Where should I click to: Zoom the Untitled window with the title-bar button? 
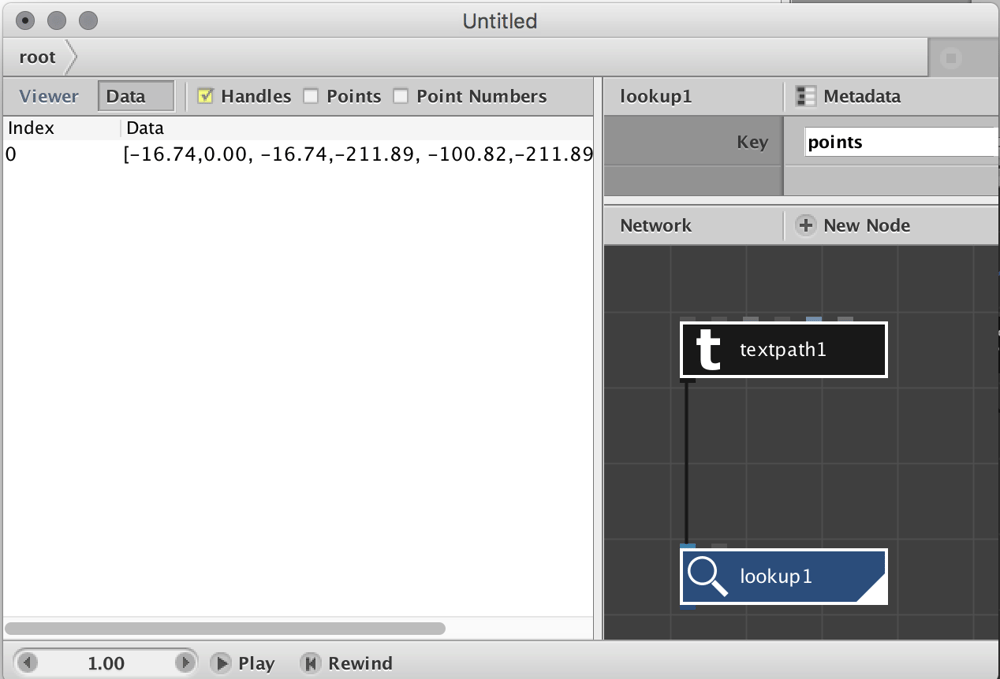[88, 20]
